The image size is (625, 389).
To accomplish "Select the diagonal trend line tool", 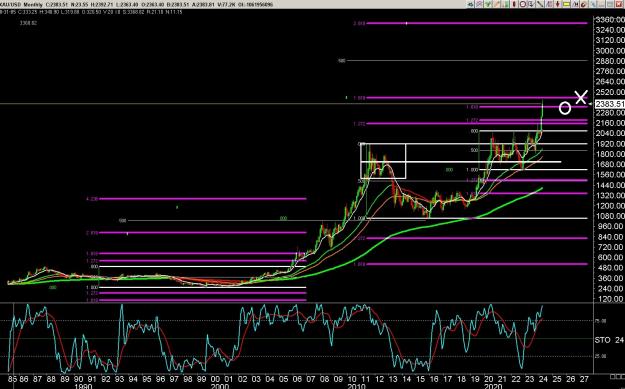I will point(540,4).
